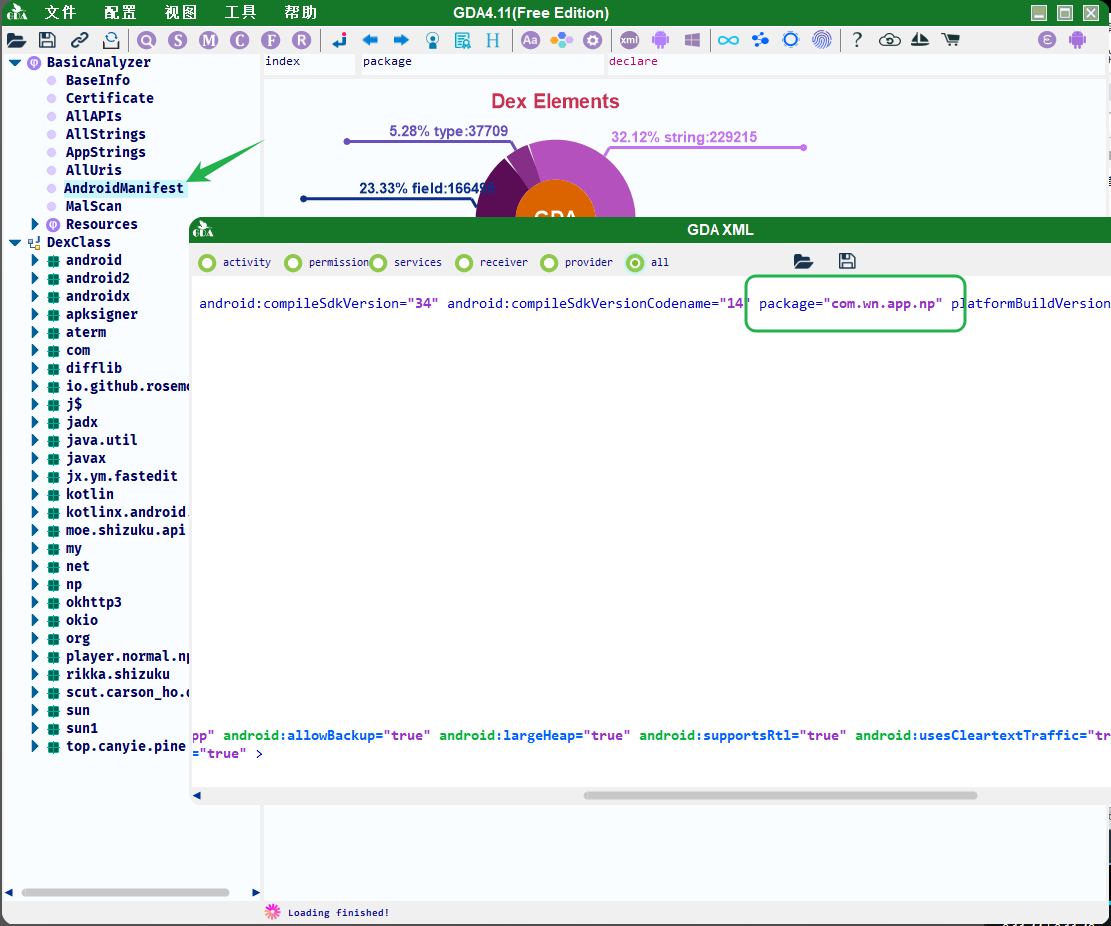Click the open file folder icon in main toolbar
This screenshot has height=926, width=1111.
pos(16,40)
